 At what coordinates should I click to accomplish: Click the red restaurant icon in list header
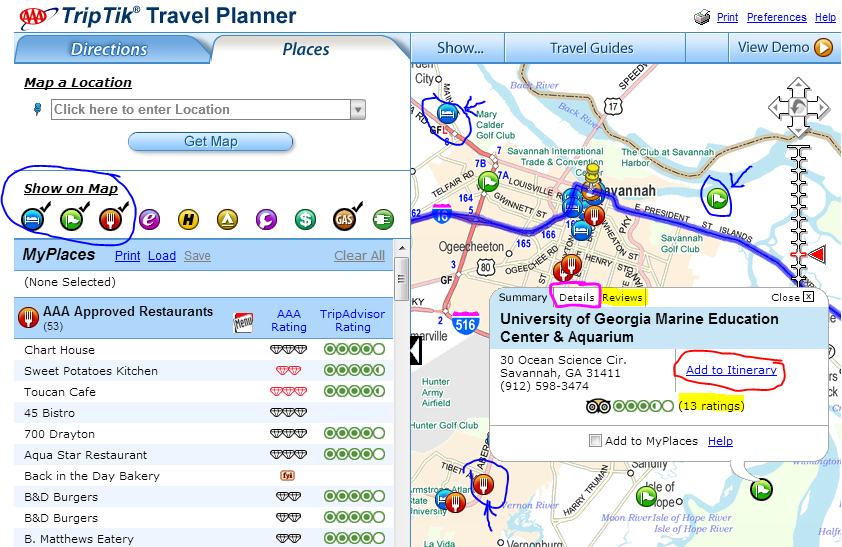(x=28, y=318)
